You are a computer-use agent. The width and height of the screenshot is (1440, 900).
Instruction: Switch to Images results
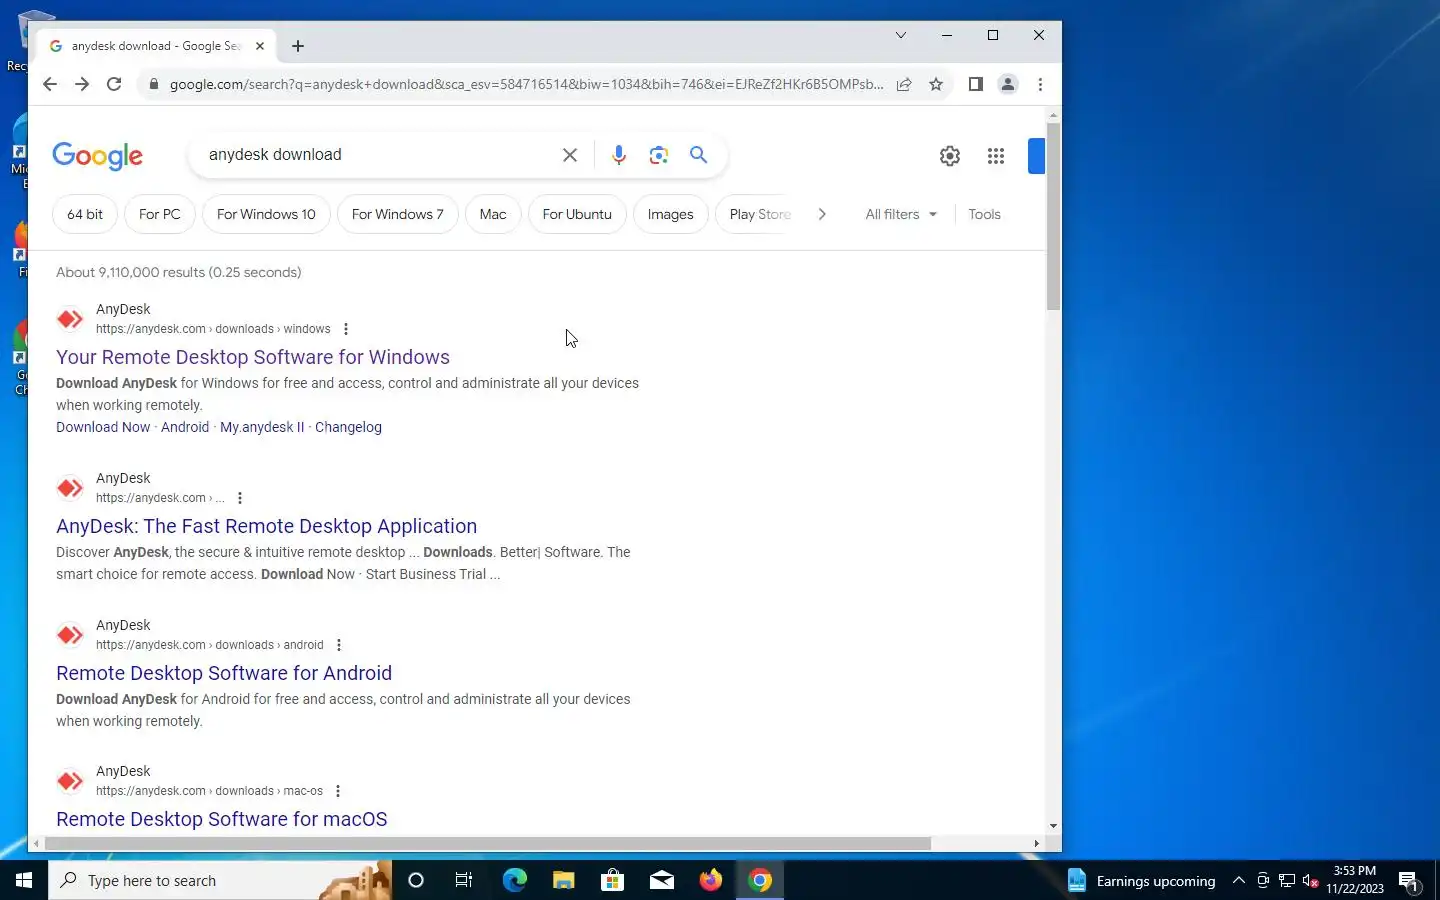click(670, 214)
